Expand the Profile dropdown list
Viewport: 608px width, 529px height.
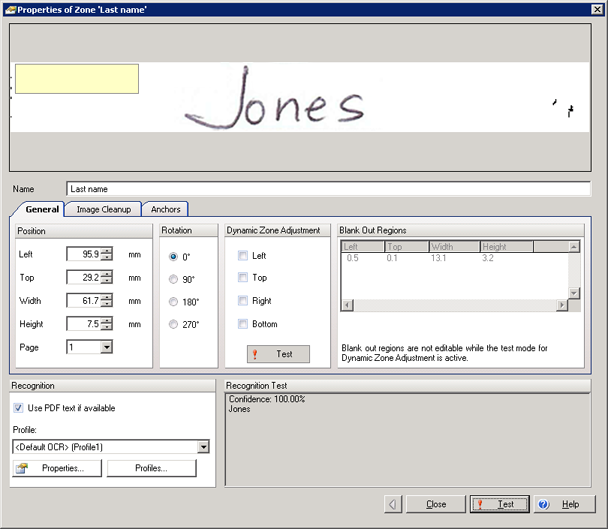(203, 447)
